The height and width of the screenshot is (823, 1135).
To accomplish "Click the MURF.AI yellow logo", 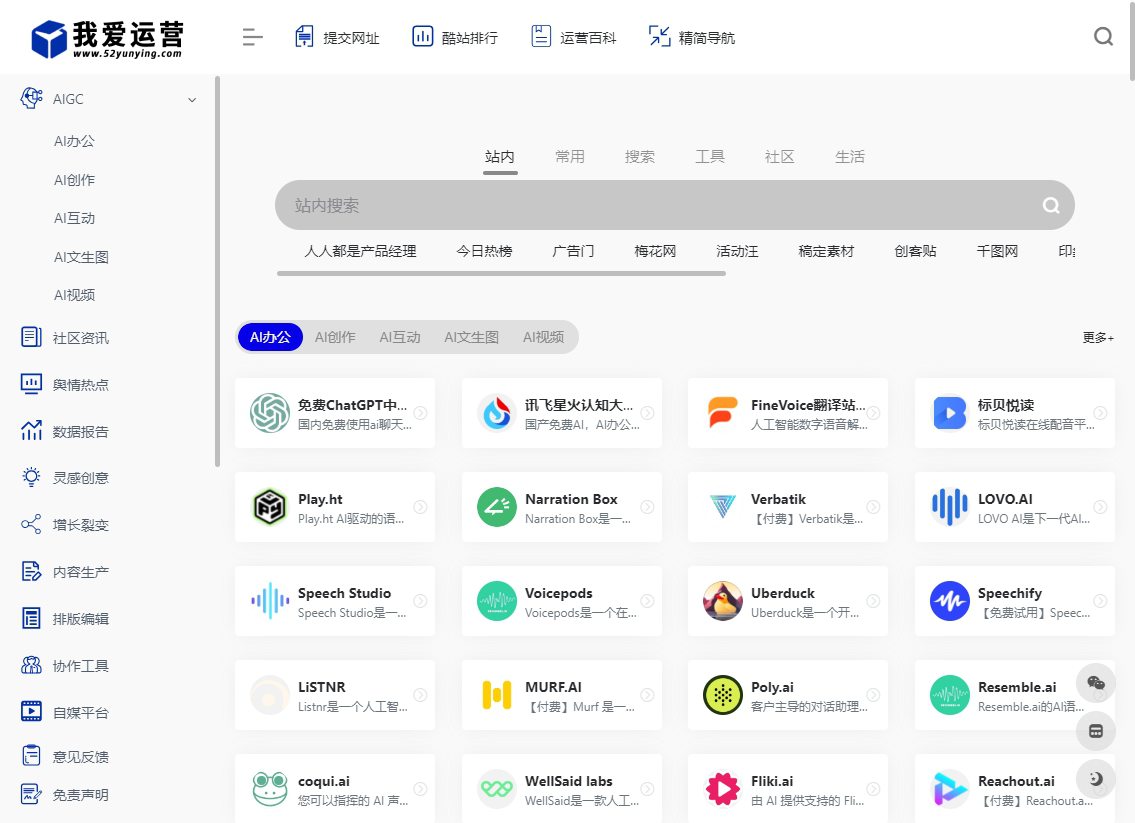I will [497, 695].
